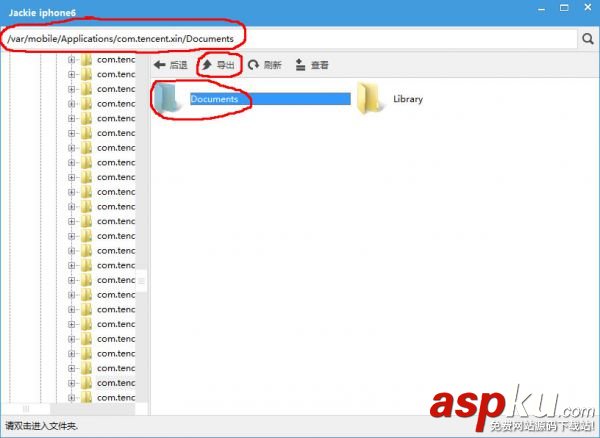This screenshot has width=600, height=438.
Task: Focus the path address field
Action: tap(289, 39)
